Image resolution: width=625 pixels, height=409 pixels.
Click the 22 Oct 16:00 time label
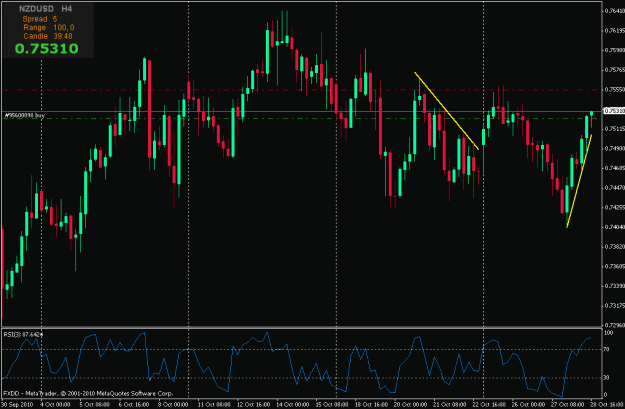tap(489, 405)
